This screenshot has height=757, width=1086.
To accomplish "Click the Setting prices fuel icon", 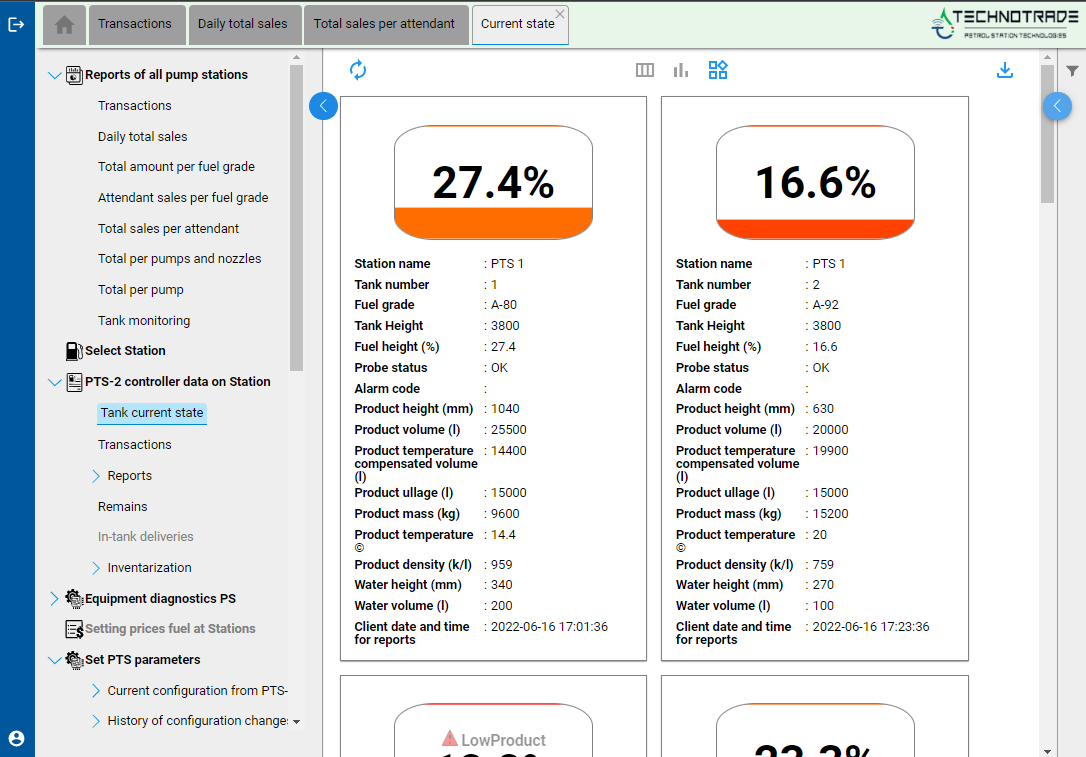I will (x=74, y=629).
